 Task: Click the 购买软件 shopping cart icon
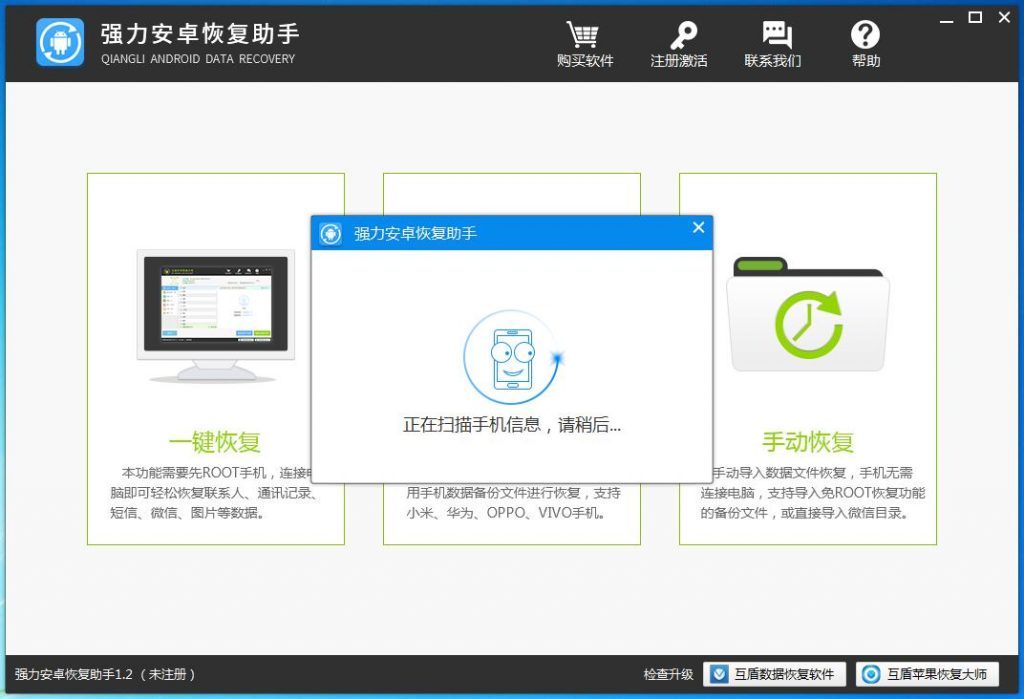[584, 36]
